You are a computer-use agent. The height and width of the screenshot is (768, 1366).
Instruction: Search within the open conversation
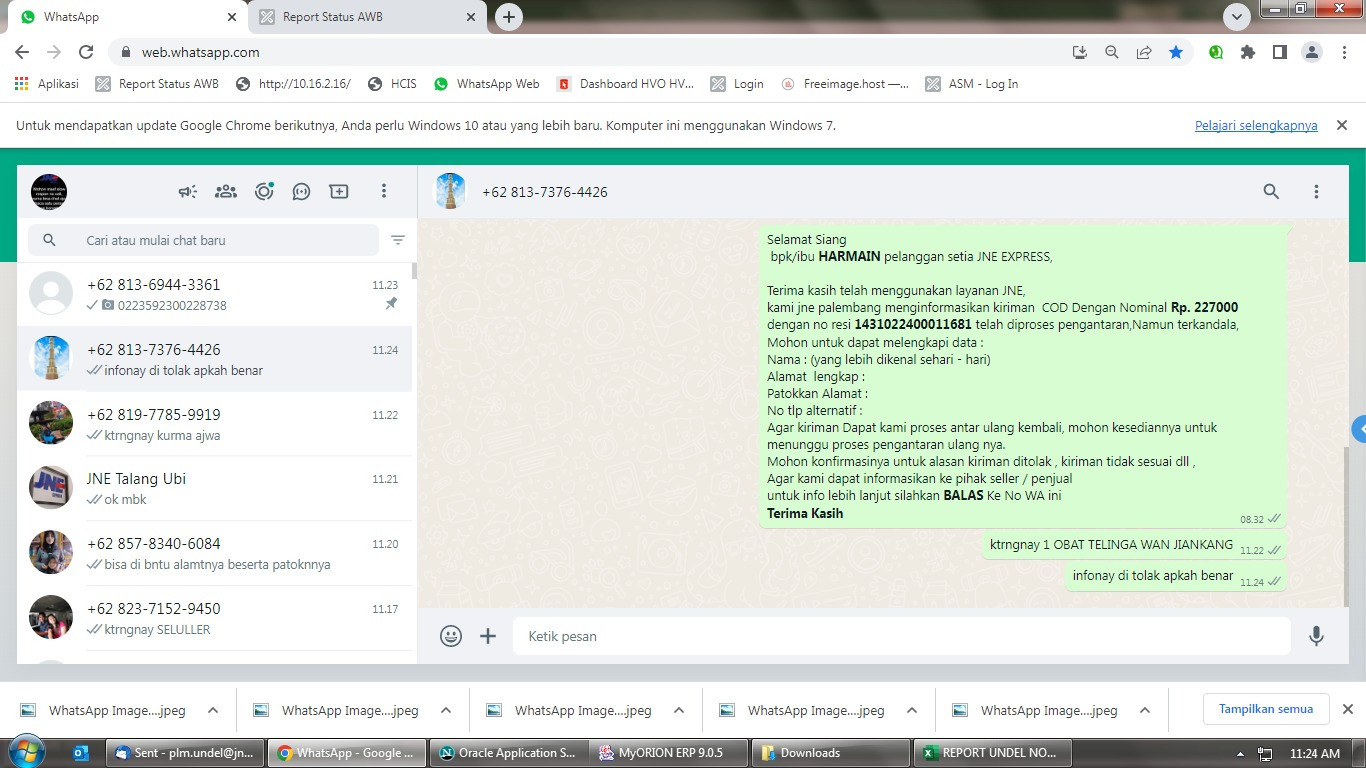point(1271,191)
